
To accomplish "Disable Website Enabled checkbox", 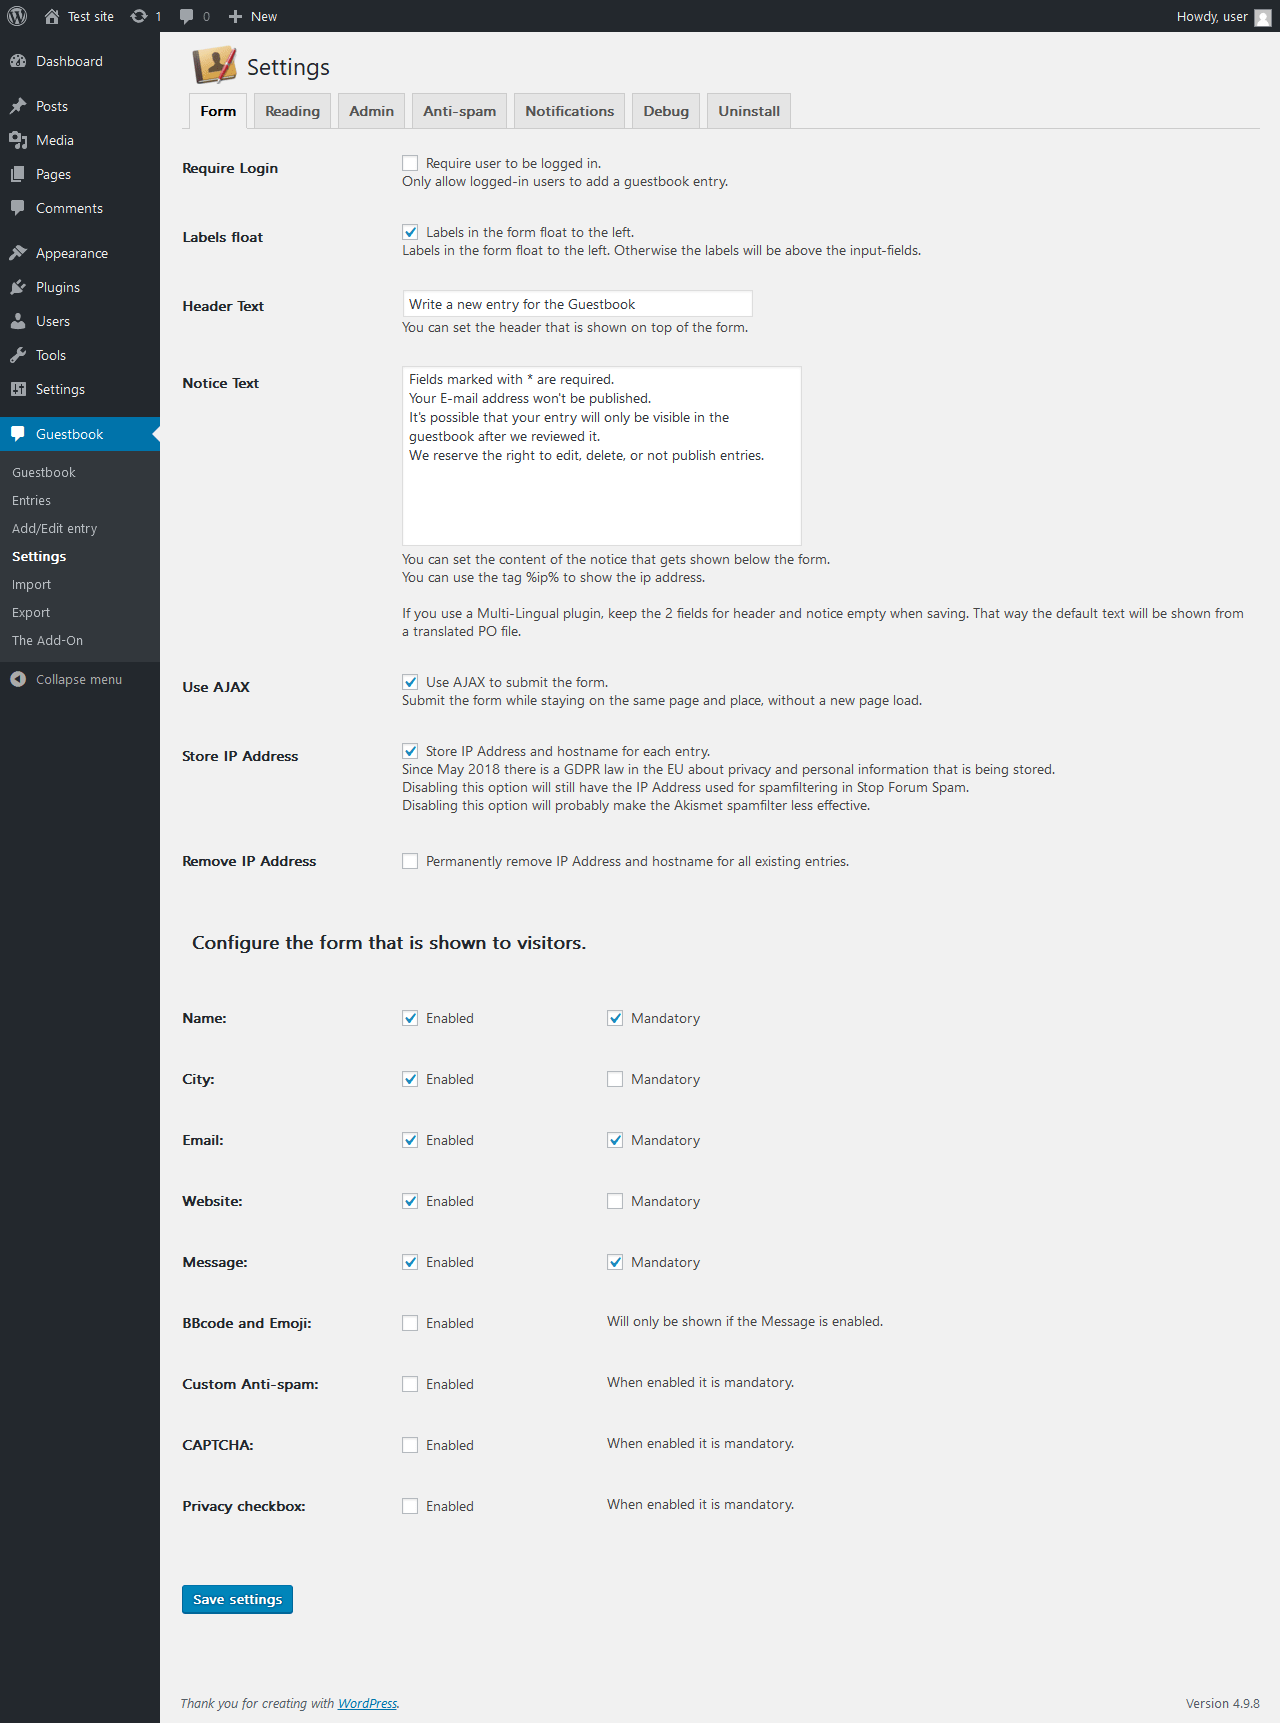I will click(x=410, y=1201).
